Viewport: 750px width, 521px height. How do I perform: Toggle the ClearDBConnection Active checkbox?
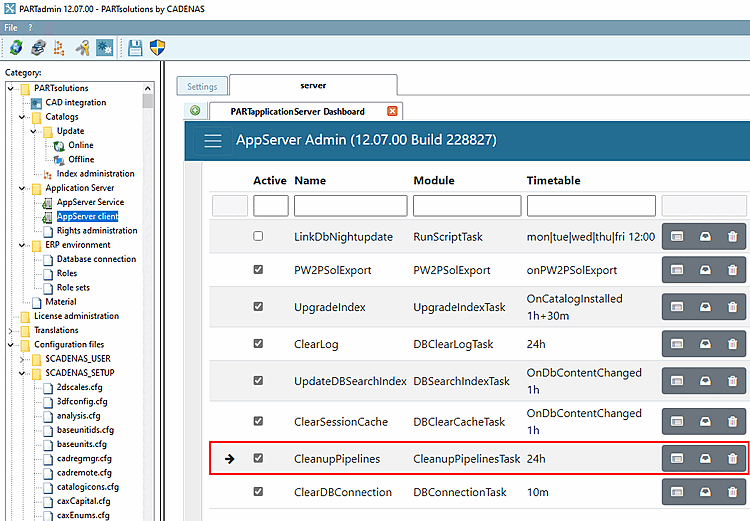(258, 491)
